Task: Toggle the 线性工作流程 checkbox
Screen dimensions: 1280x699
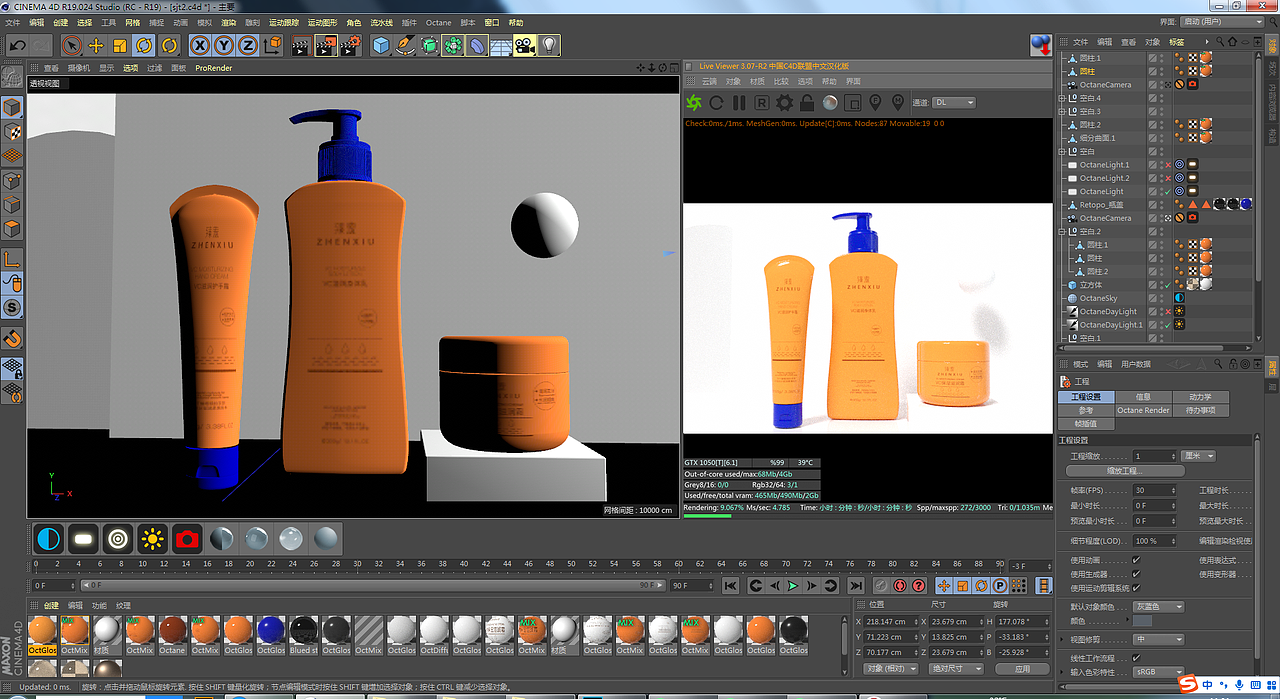Action: (1136, 657)
